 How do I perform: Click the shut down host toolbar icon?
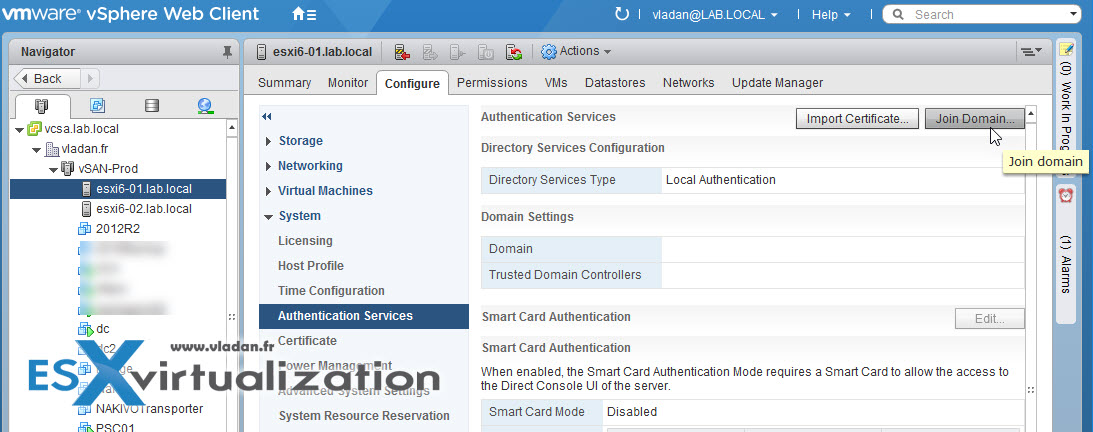486,52
